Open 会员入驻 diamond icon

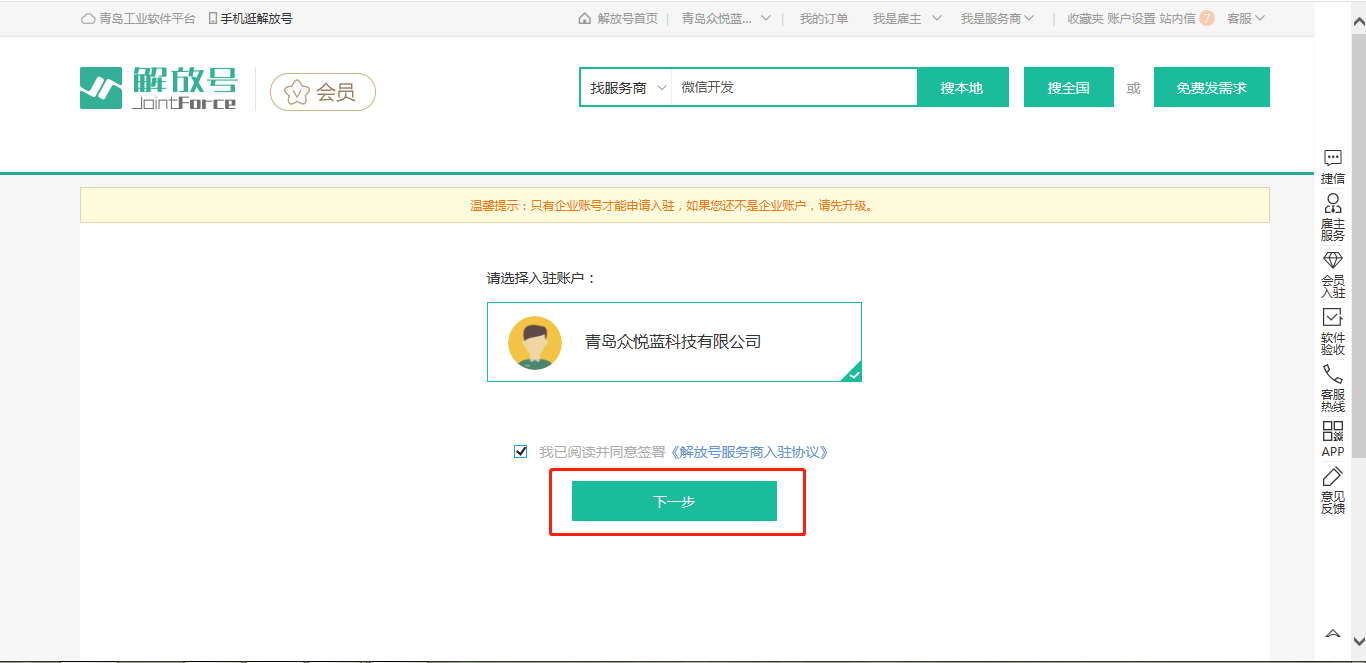coord(1332,259)
